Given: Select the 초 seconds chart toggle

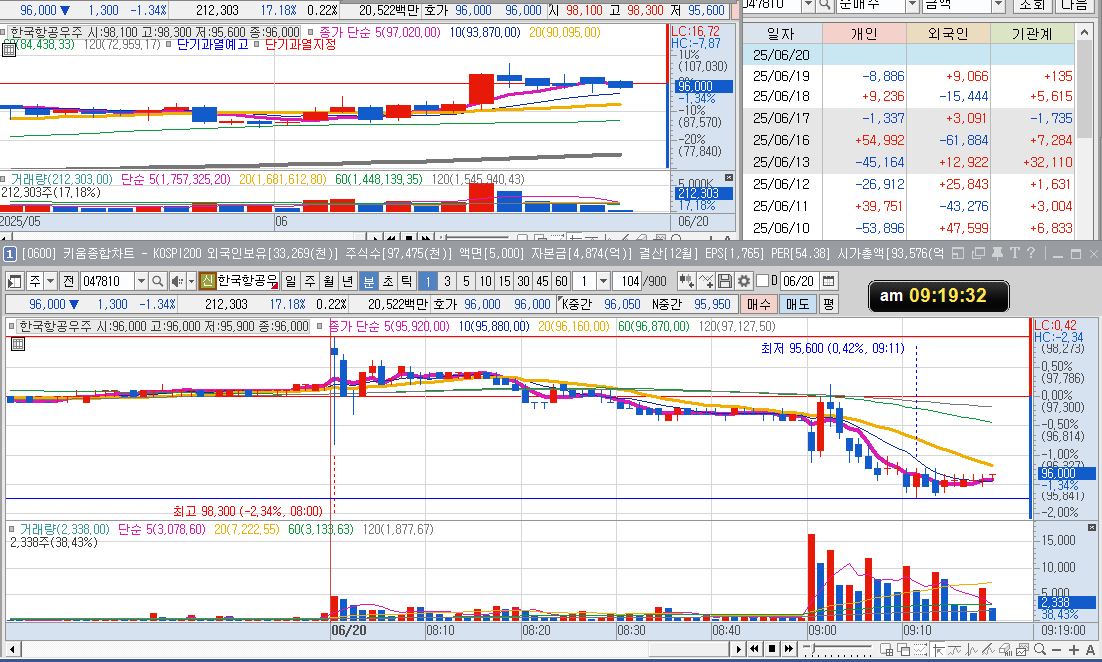Looking at the screenshot, I should (x=387, y=281).
